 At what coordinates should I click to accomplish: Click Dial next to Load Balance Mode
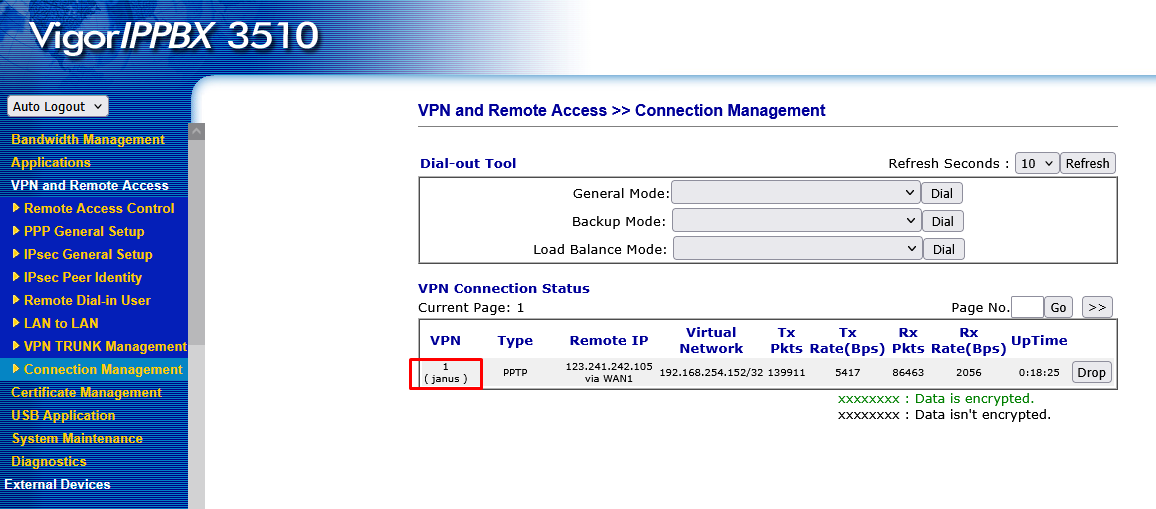pos(944,249)
